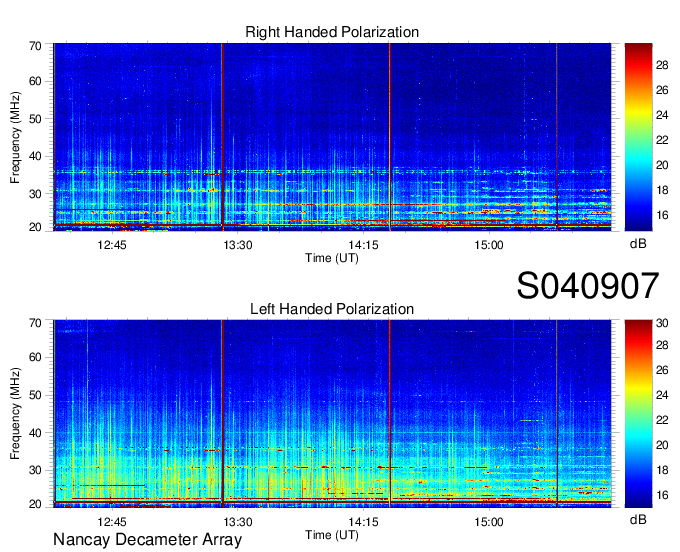Screen dimensions: 680x552
Task: Click the 60 MHz tick on Left Handed plot
Action: coord(35,358)
